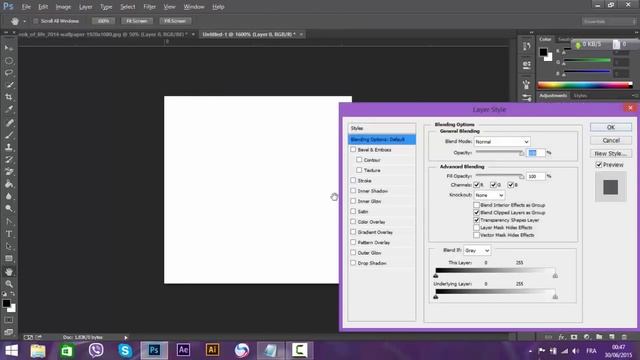Click the Fill Opacity slider track
640x360 pixels.
500,176
